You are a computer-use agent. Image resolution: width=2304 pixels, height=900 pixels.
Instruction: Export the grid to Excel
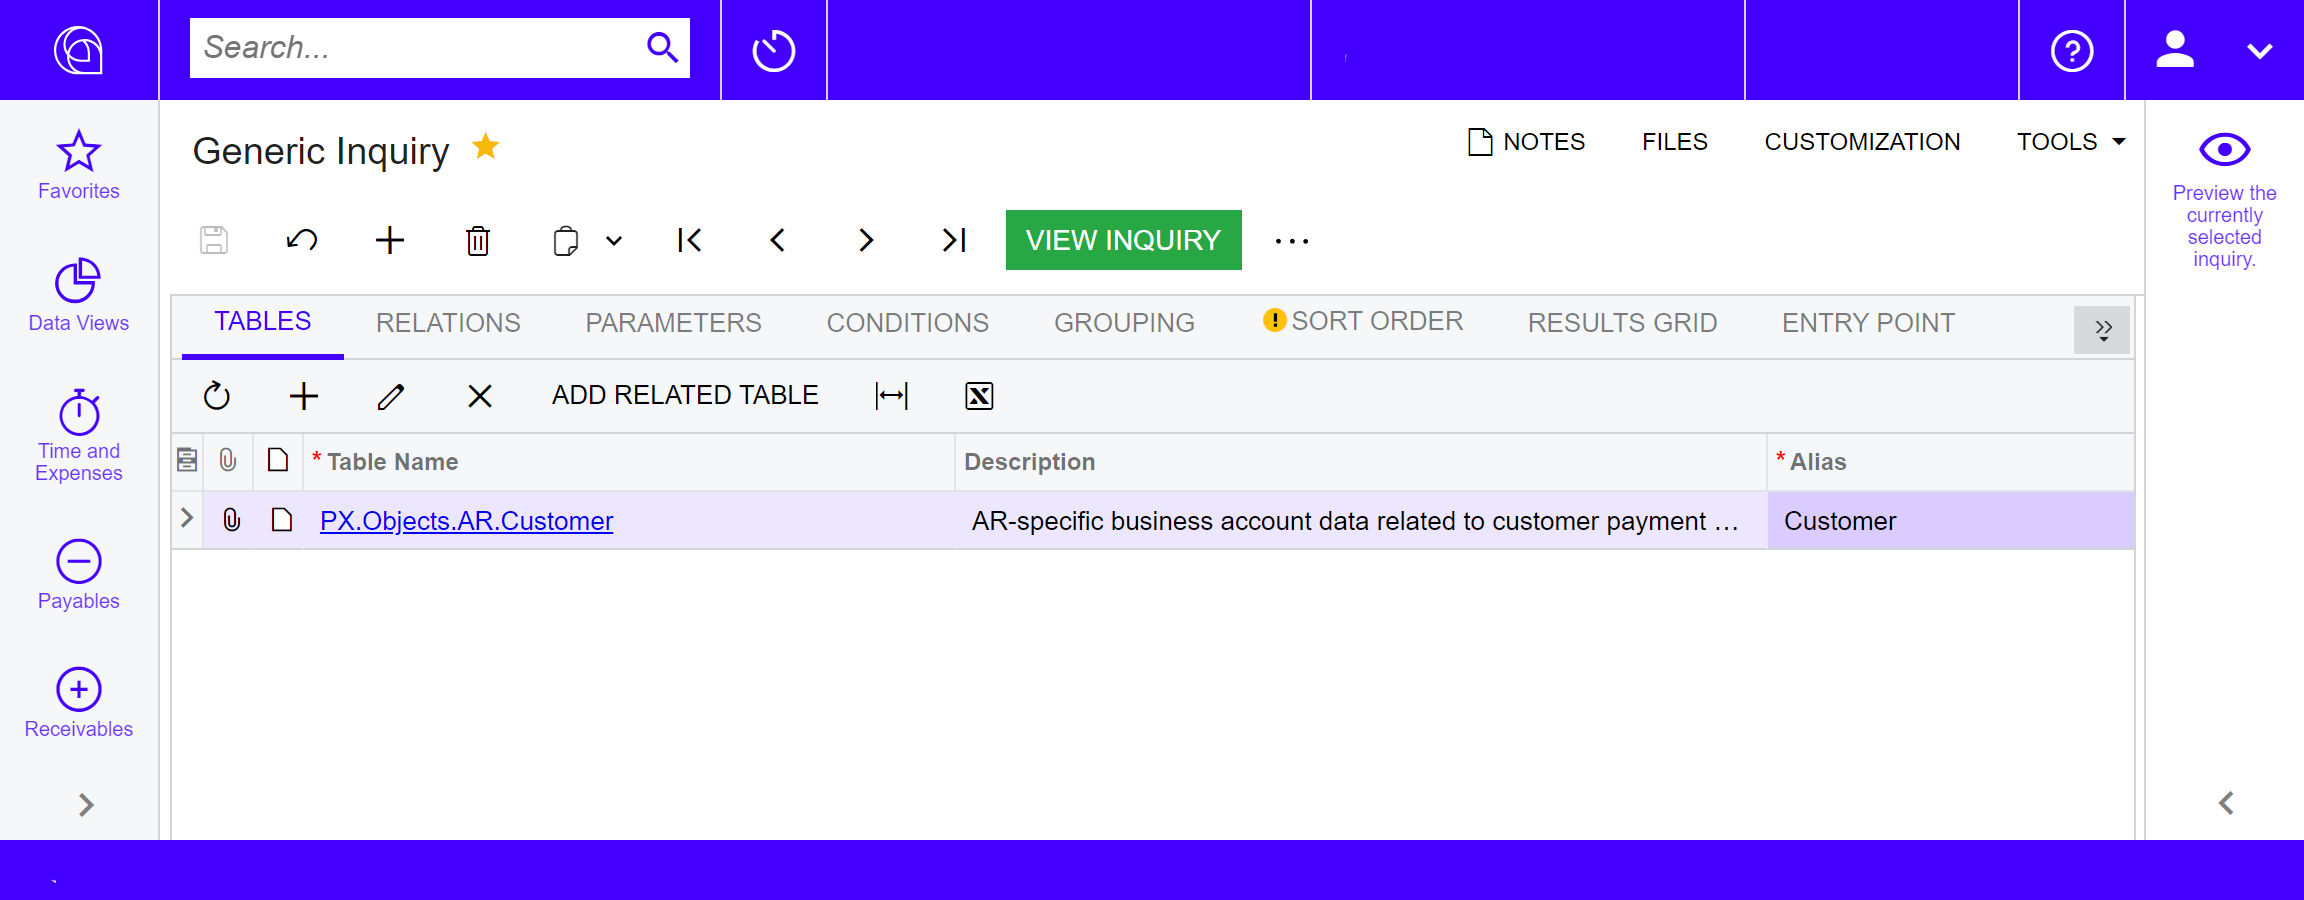(979, 396)
